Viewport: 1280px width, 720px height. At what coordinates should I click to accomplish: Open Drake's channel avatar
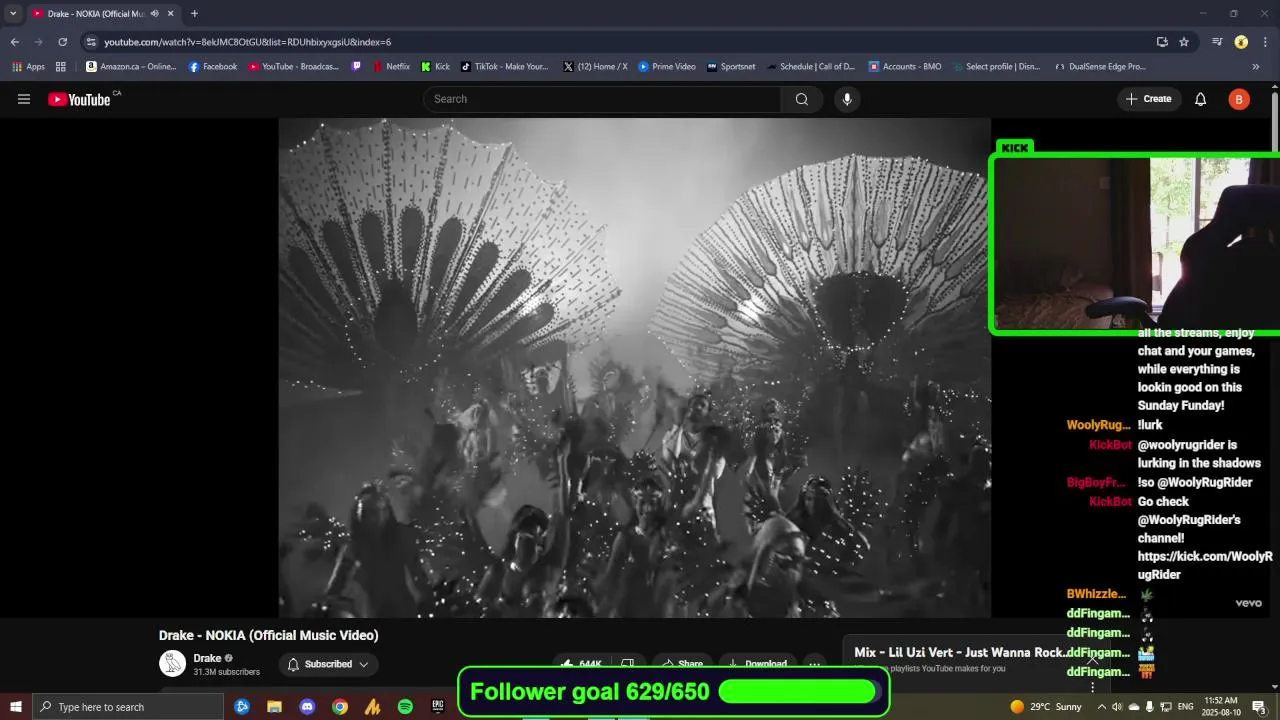pos(172,664)
